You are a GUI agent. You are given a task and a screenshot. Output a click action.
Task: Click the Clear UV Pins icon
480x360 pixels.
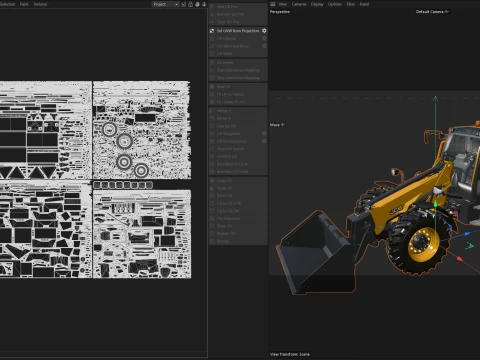pos(212,22)
